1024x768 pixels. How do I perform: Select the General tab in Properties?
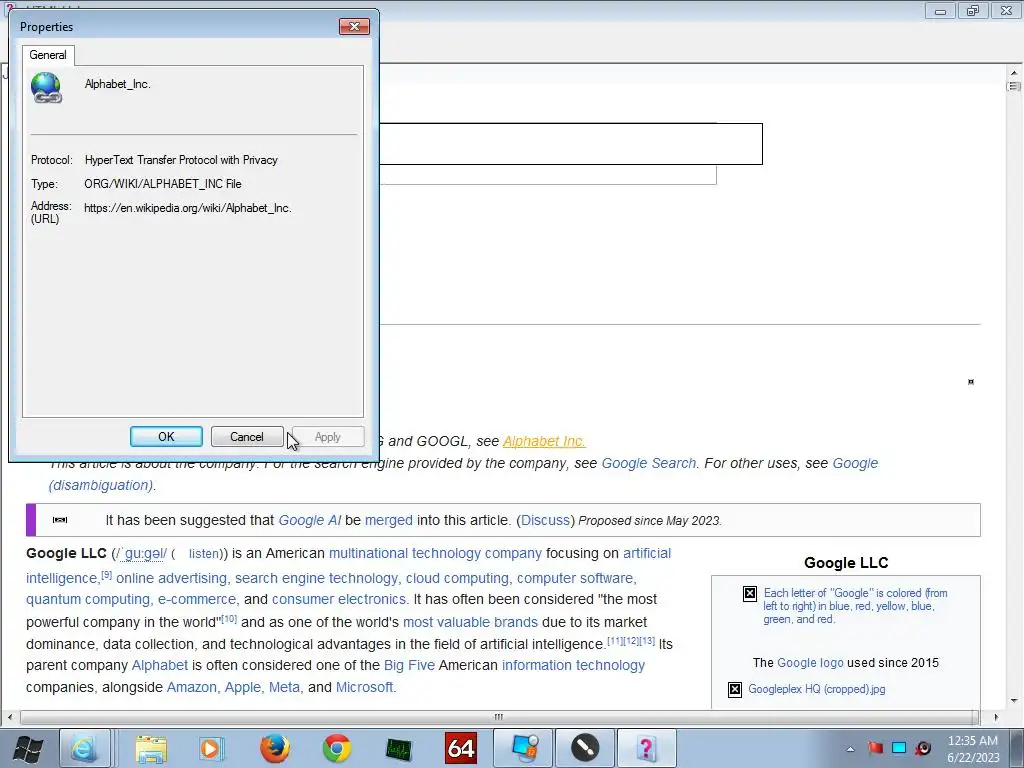coord(48,55)
